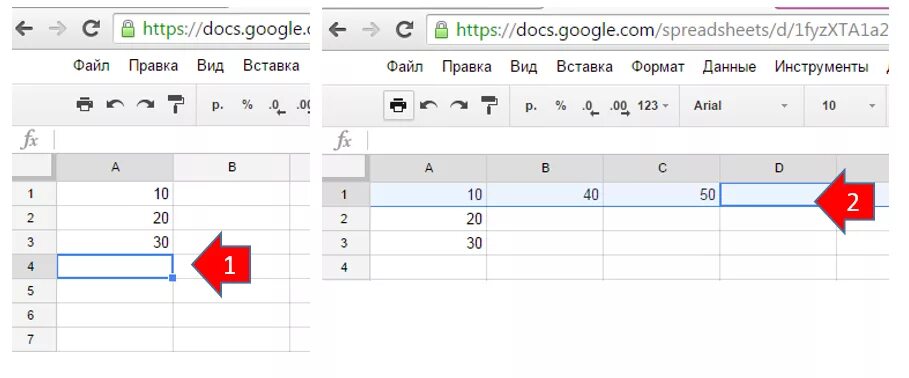Viewport: 909px width, 378px height.
Task: Click the redo icon in the left spreadsheet toolbar
Action: coord(145,104)
